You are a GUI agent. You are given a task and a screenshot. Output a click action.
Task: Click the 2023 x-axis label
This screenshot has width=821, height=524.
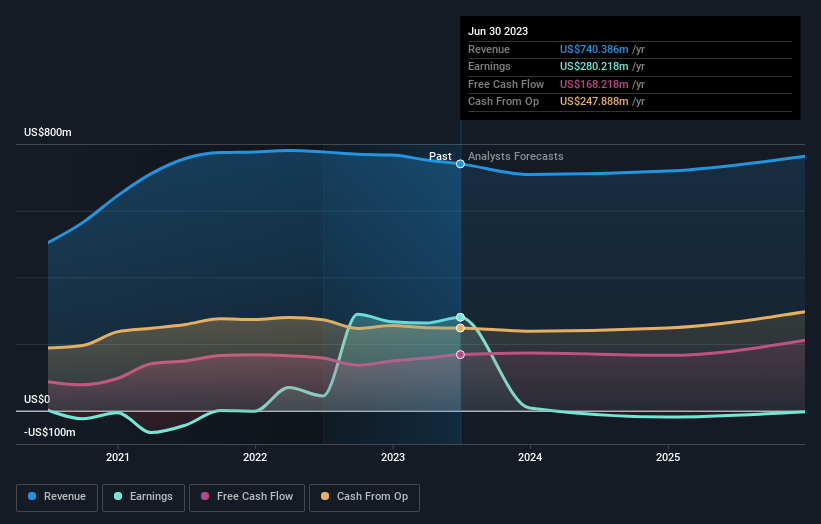(x=393, y=457)
